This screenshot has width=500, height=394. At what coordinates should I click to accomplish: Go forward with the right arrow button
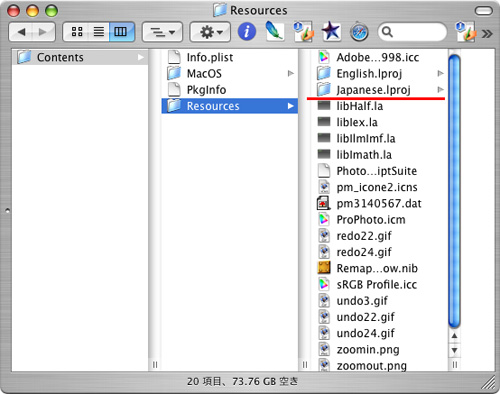click(x=43, y=32)
